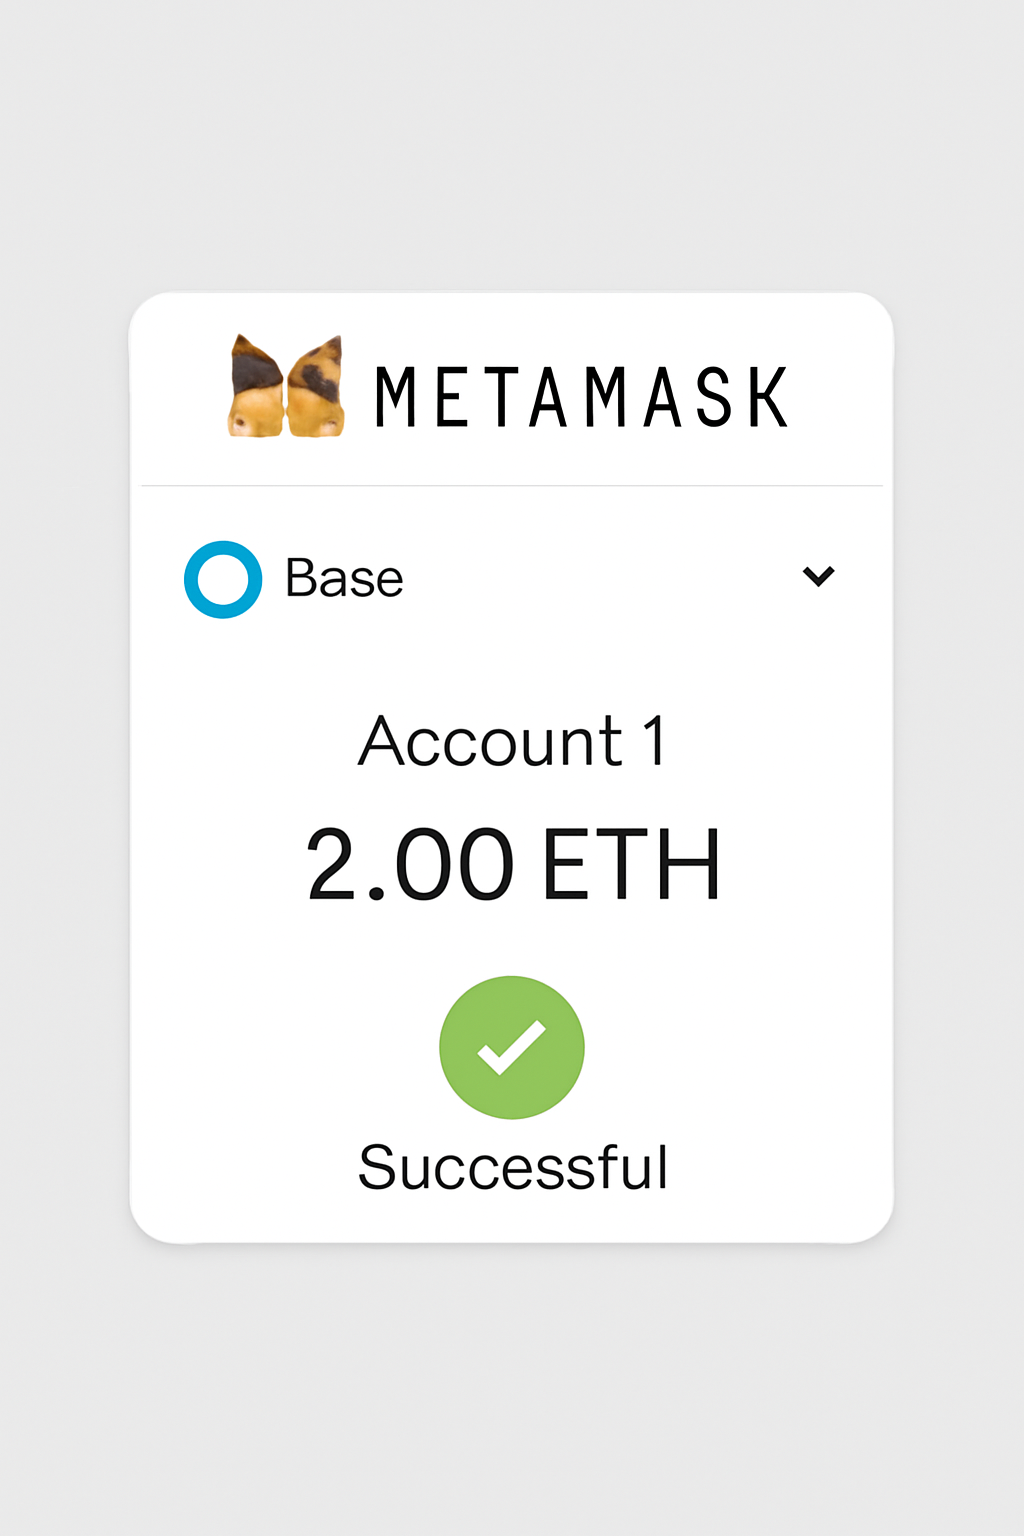Click the success check symbol inside the circle
The width and height of the screenshot is (1024, 1536).
[x=511, y=1048]
